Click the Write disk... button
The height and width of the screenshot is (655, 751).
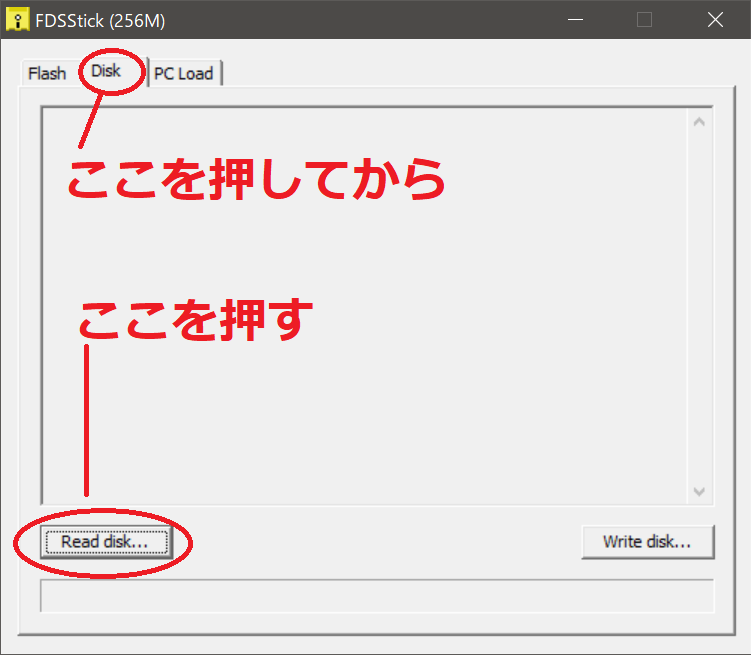pyautogui.click(x=648, y=542)
